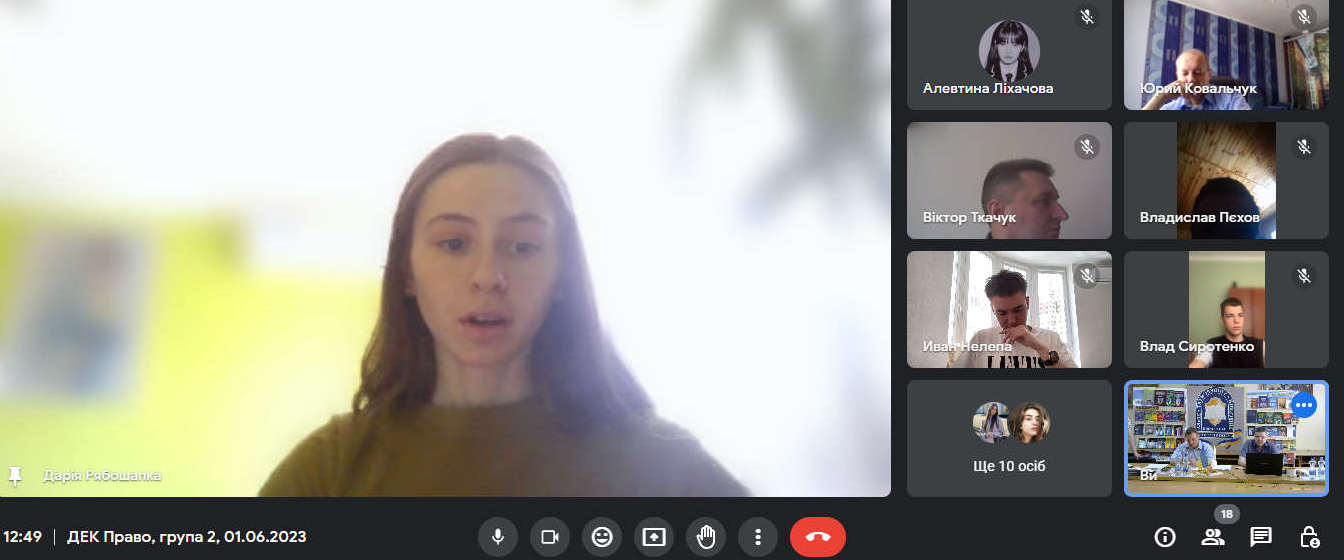Raise hand using the hand icon

706,537
